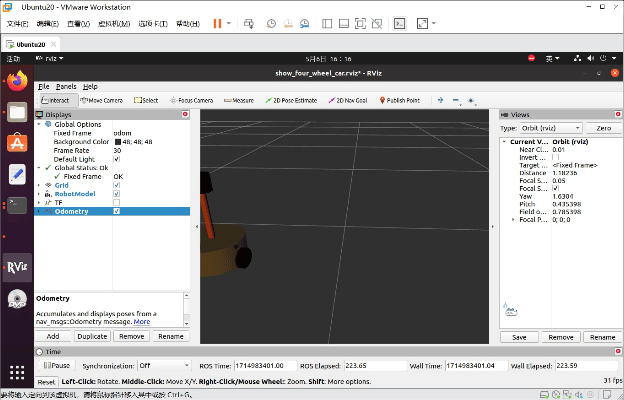Expand the Grid display node
Screen dimensions: 624x400
point(39,185)
